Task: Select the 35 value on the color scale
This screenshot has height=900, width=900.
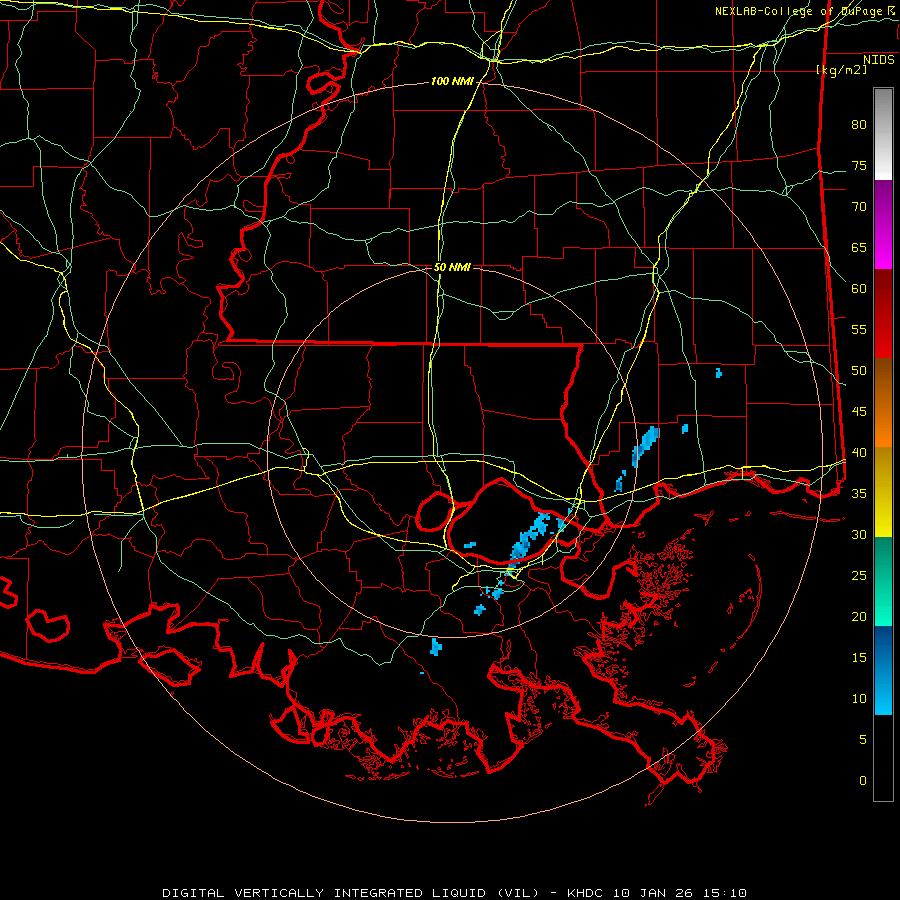Action: point(859,494)
